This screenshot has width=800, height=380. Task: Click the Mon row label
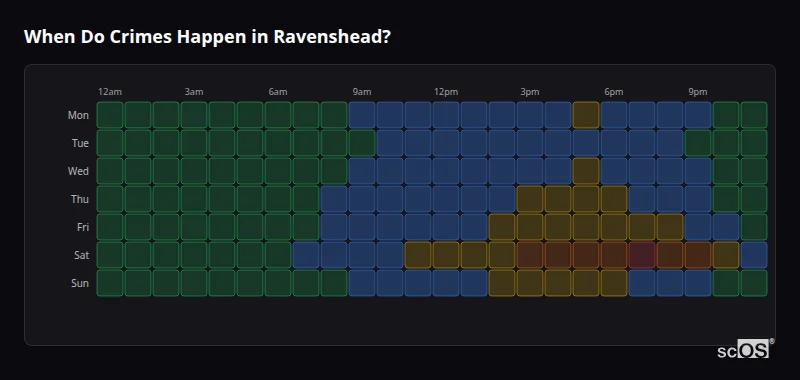[x=78, y=115]
